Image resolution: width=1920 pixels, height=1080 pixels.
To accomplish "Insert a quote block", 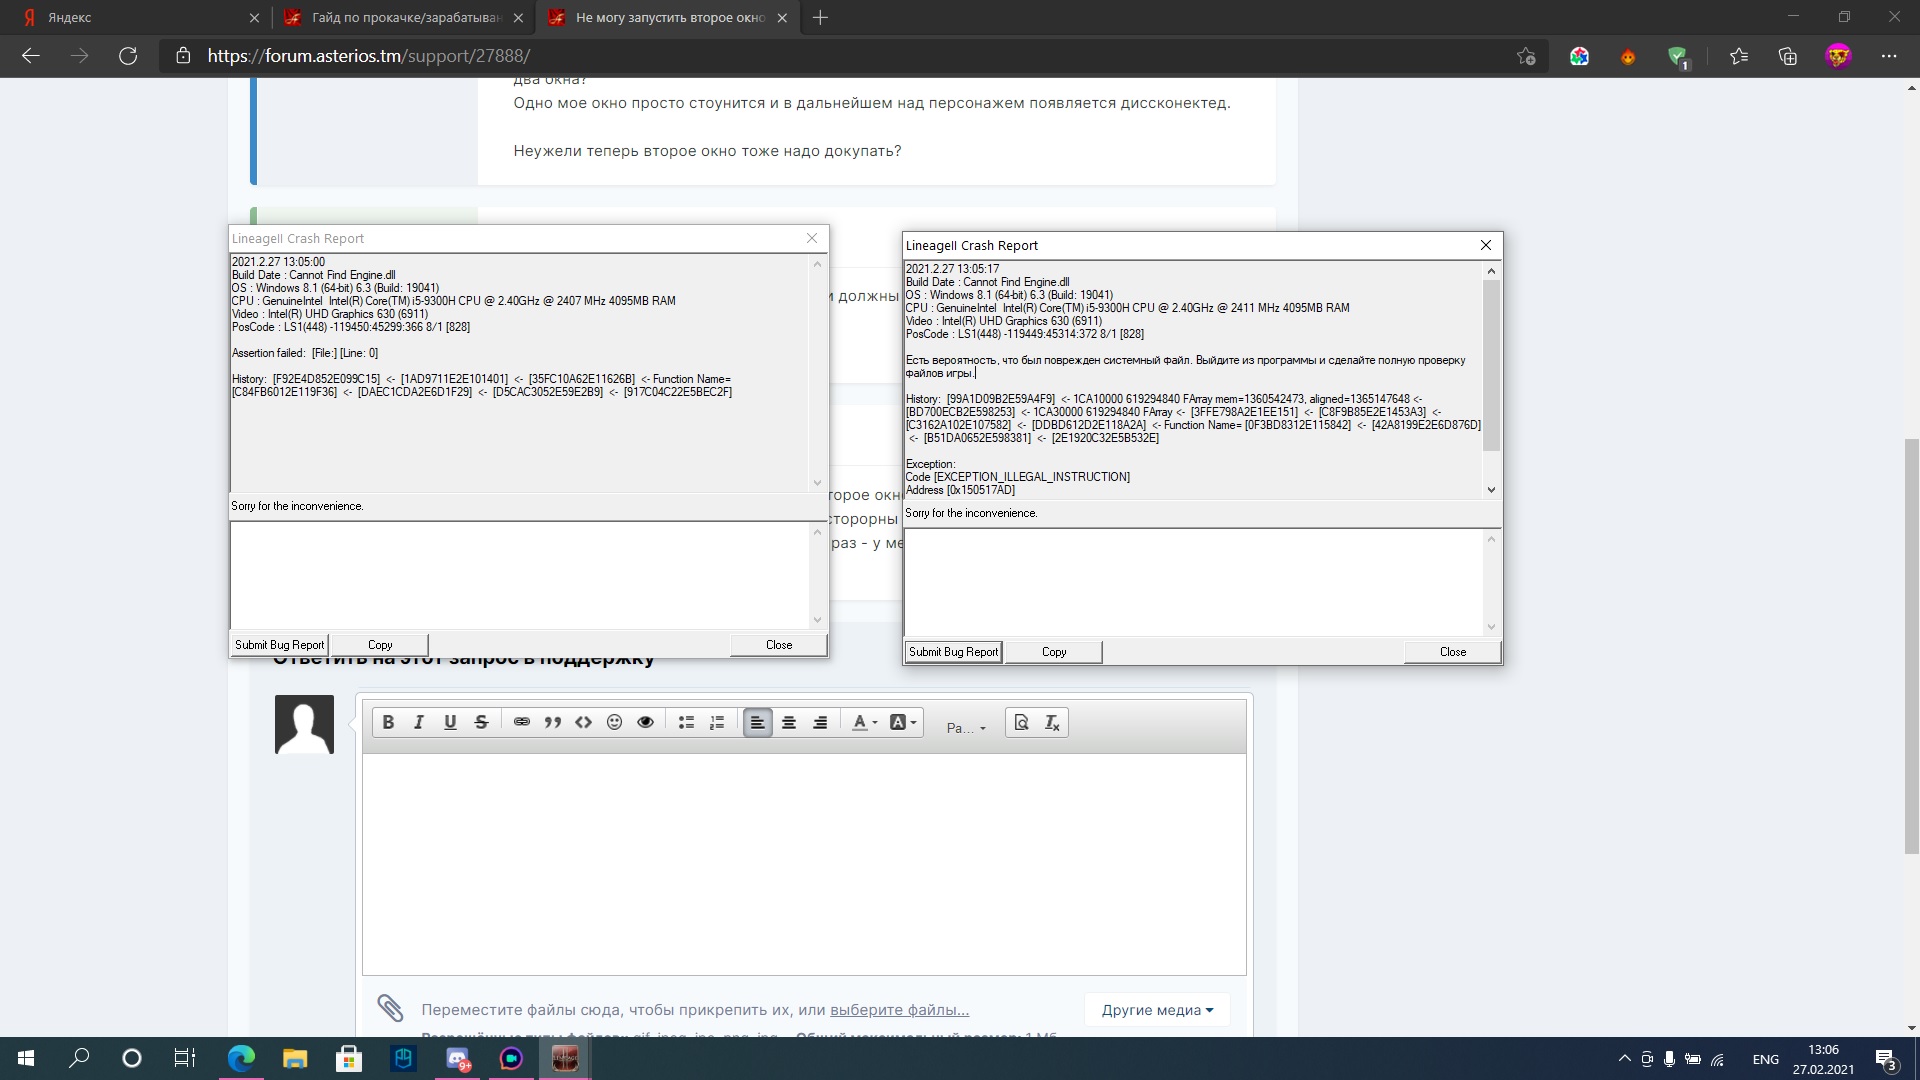I will point(552,722).
